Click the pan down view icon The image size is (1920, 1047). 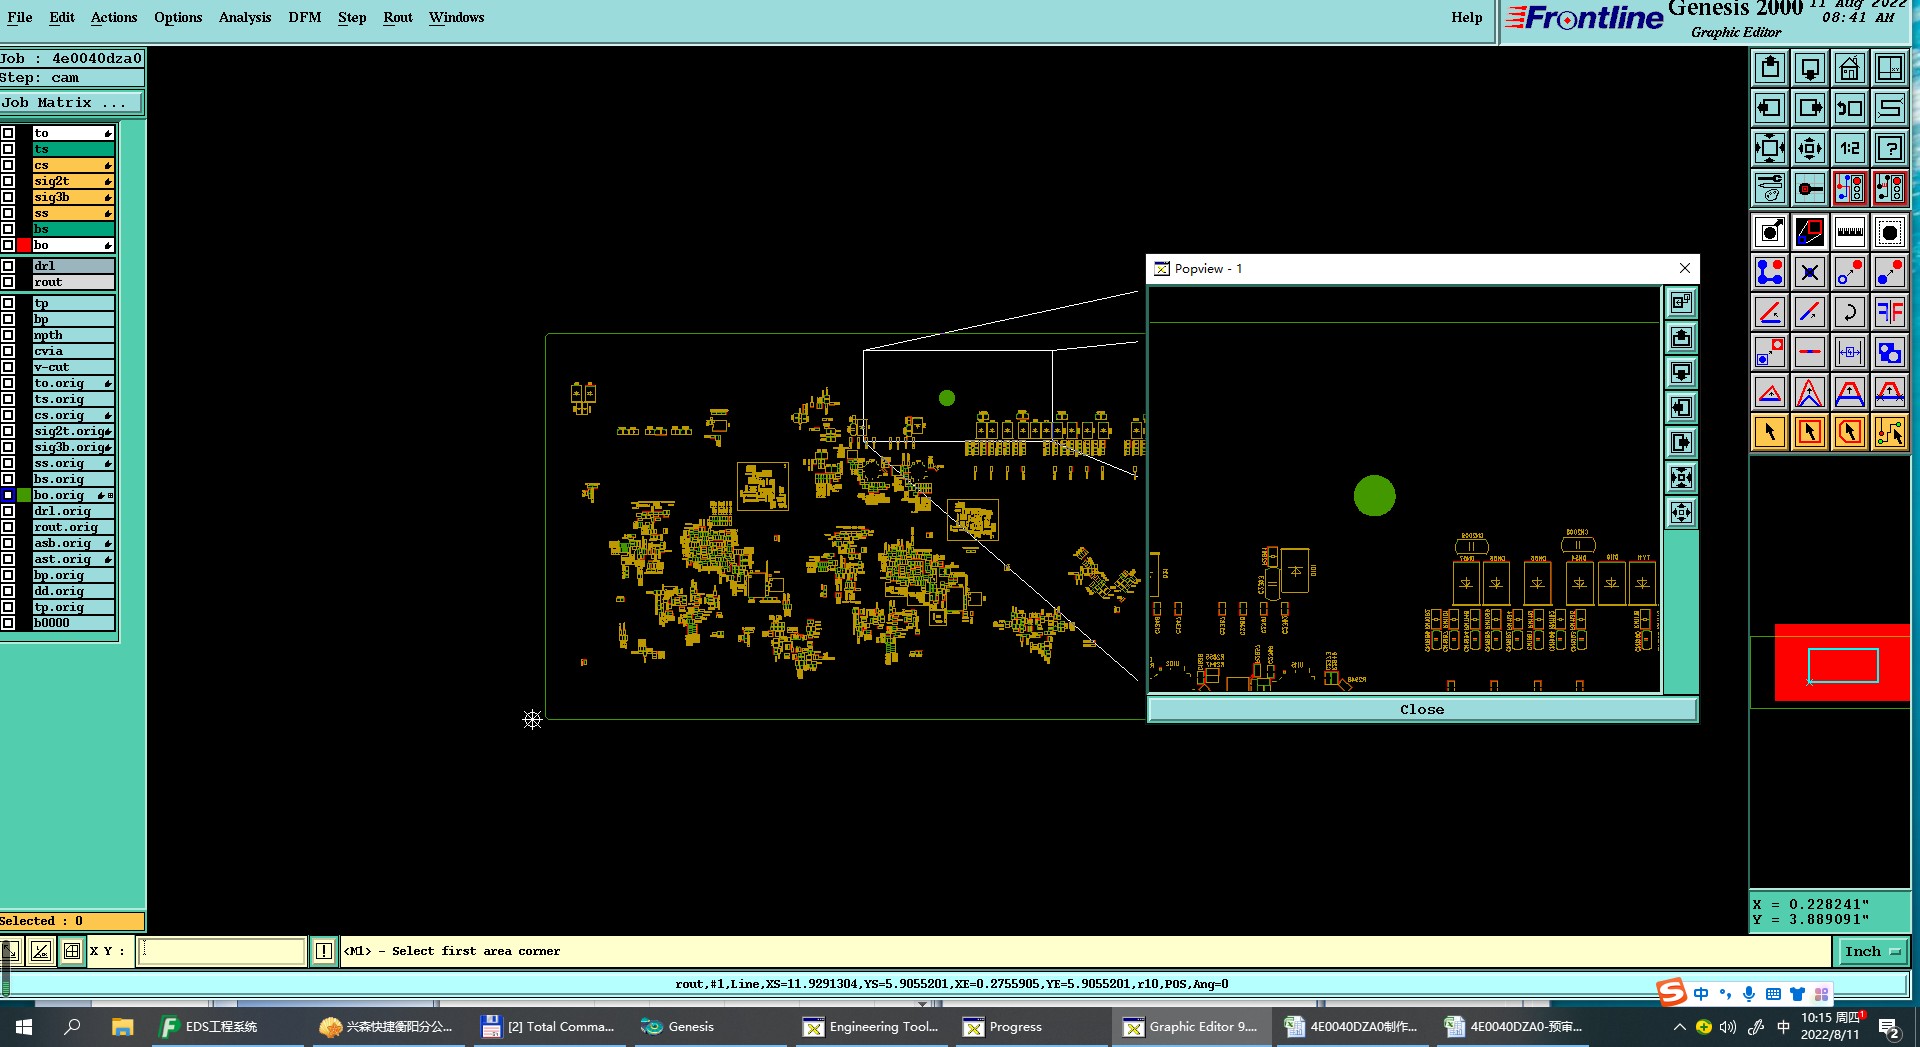pos(1810,68)
